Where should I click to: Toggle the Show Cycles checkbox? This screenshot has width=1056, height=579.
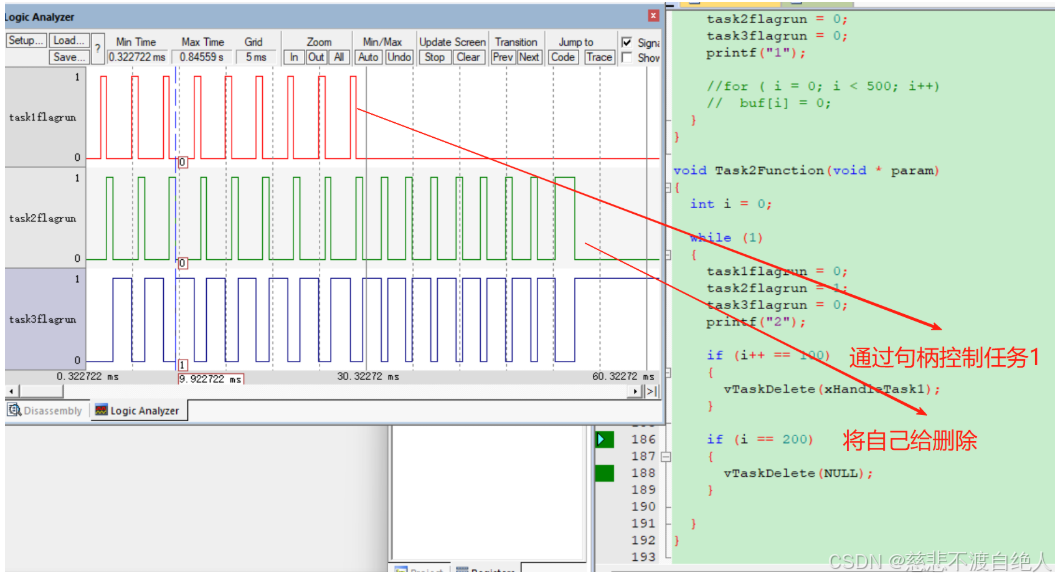click(x=627, y=58)
